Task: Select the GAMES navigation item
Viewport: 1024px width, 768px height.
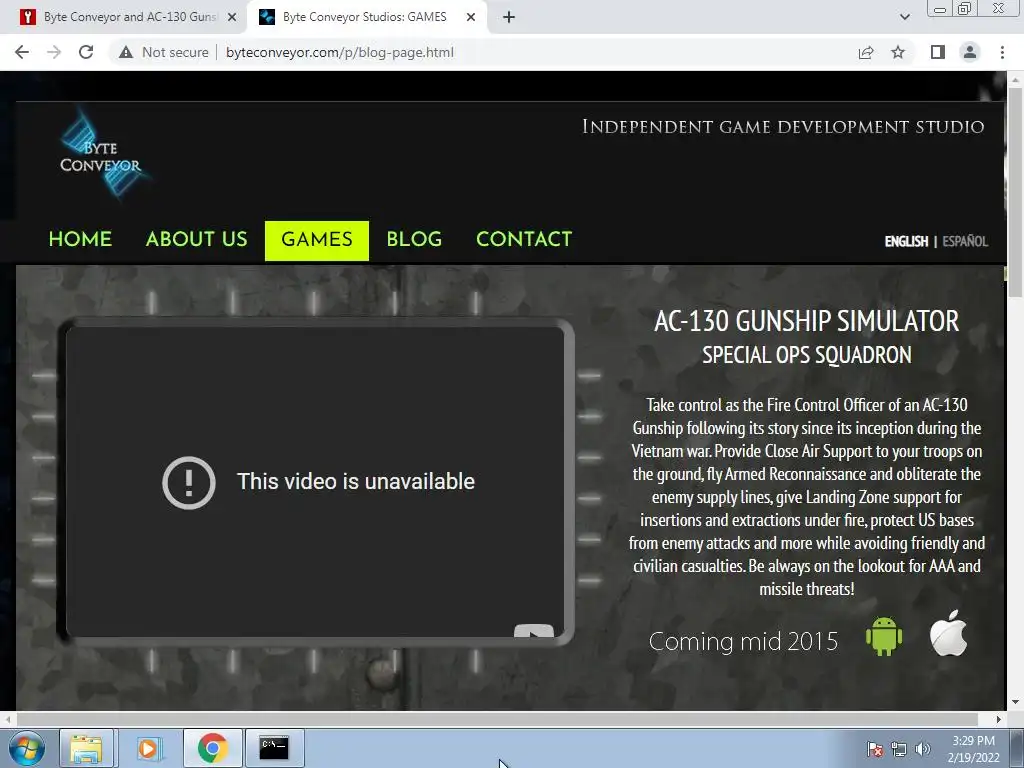Action: 317,240
